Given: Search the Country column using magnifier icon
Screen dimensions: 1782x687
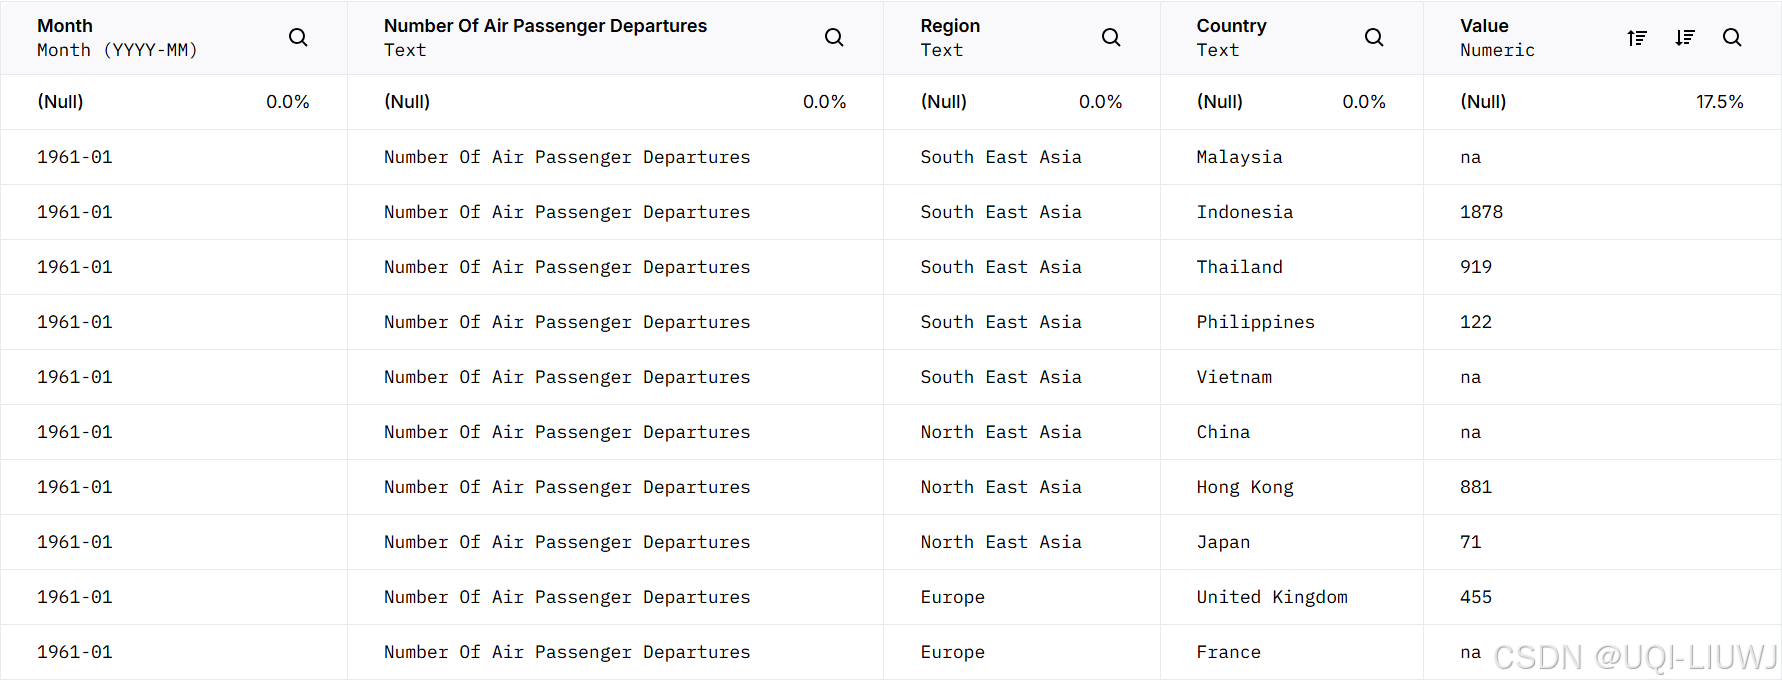Looking at the screenshot, I should click(x=1374, y=38).
